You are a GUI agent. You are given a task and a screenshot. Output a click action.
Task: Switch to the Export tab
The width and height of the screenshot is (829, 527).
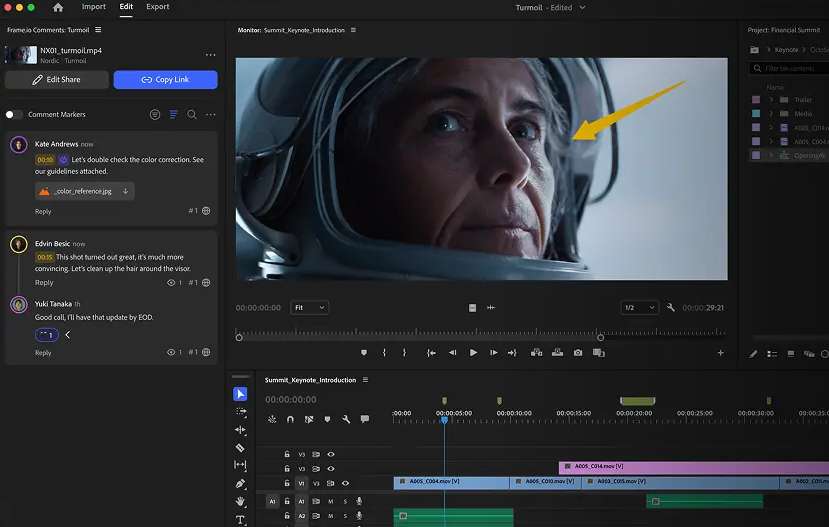coord(158,7)
